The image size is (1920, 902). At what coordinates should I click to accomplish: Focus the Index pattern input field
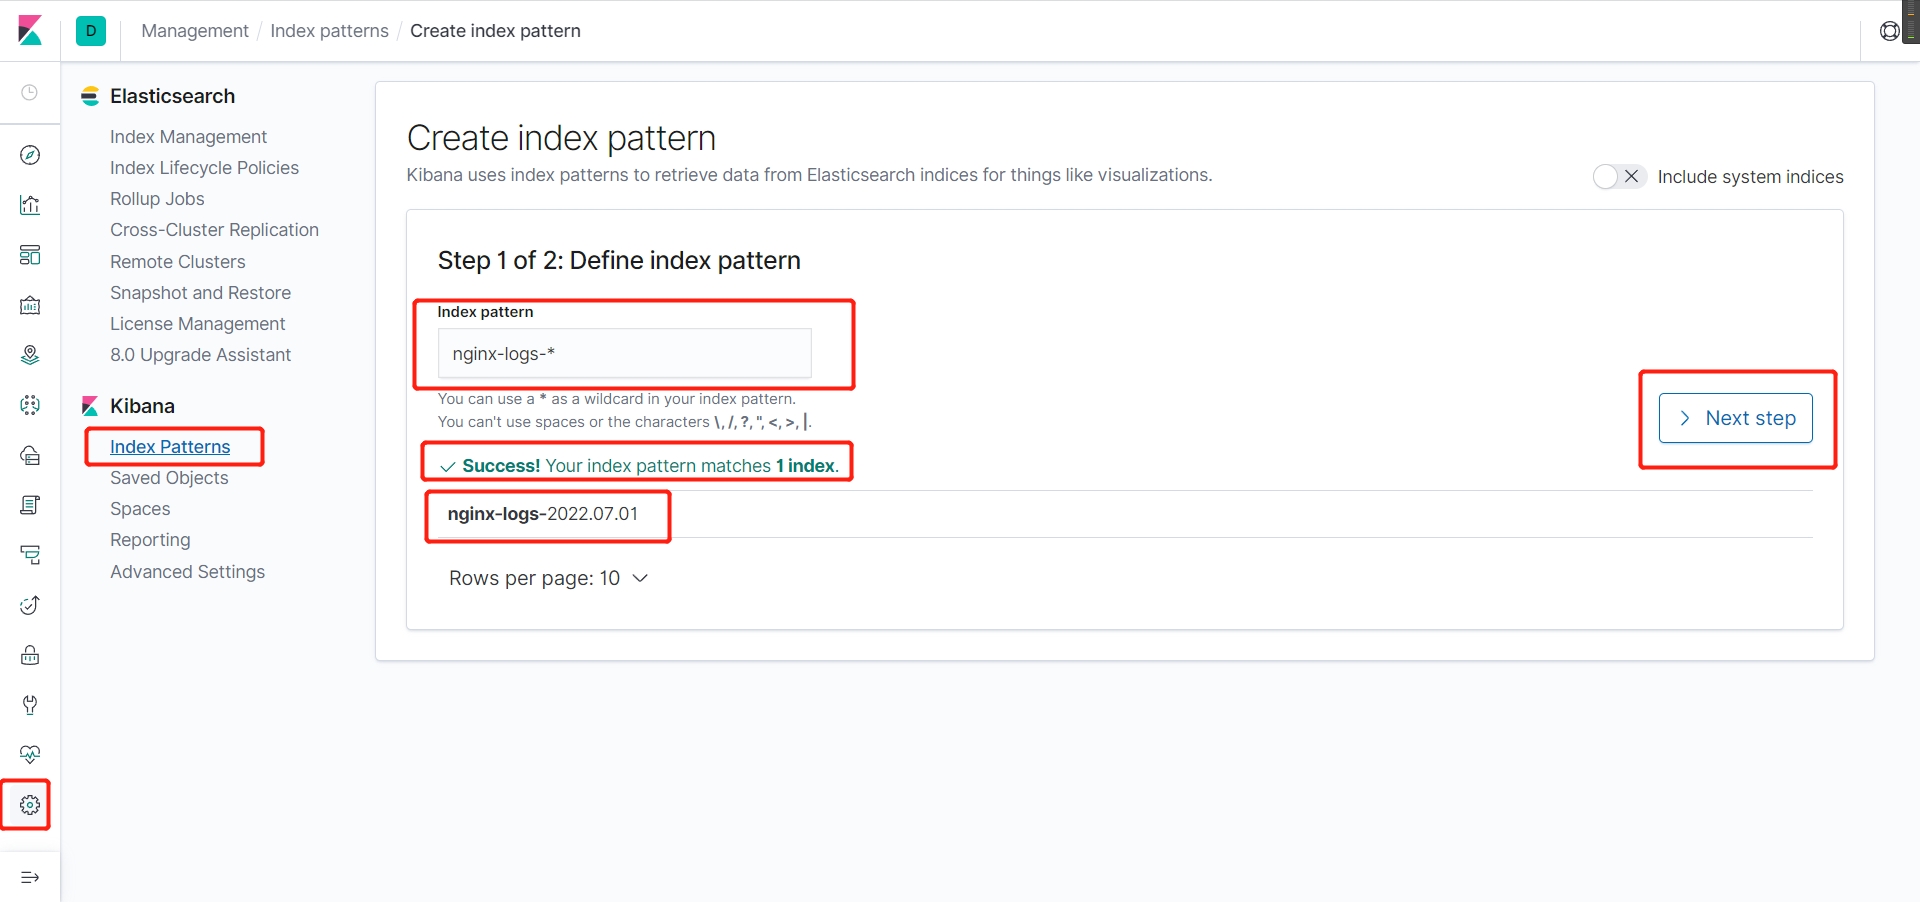coord(624,354)
